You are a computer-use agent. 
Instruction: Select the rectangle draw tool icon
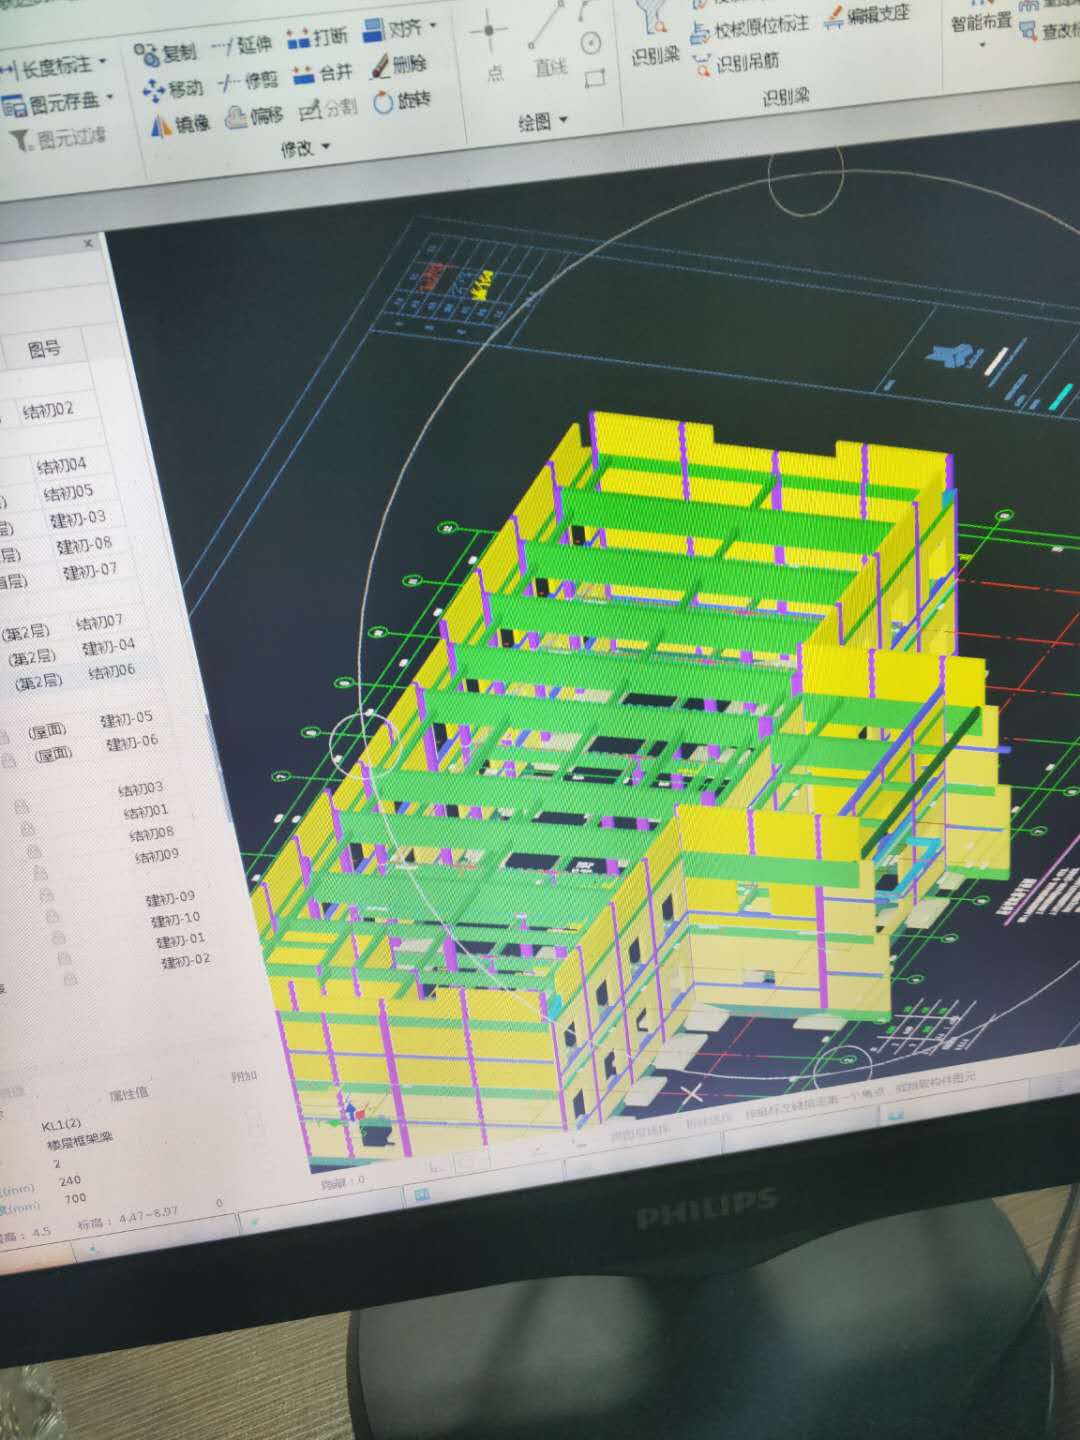596,78
